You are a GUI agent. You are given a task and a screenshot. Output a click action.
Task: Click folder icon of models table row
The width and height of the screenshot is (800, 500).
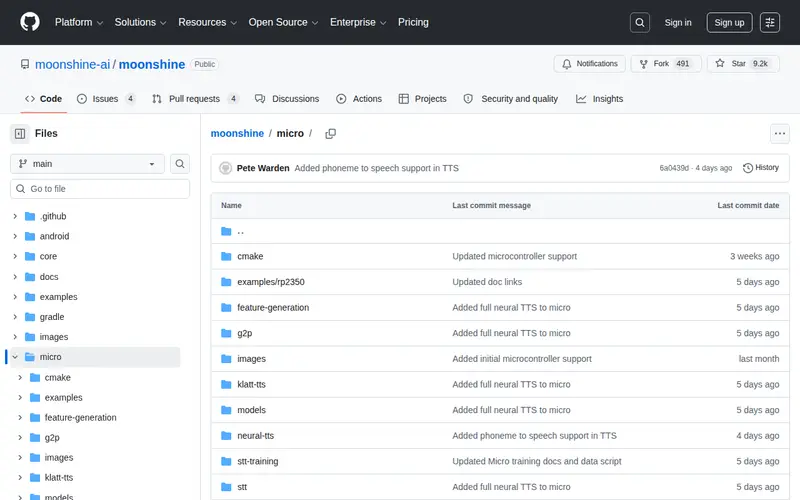point(226,410)
